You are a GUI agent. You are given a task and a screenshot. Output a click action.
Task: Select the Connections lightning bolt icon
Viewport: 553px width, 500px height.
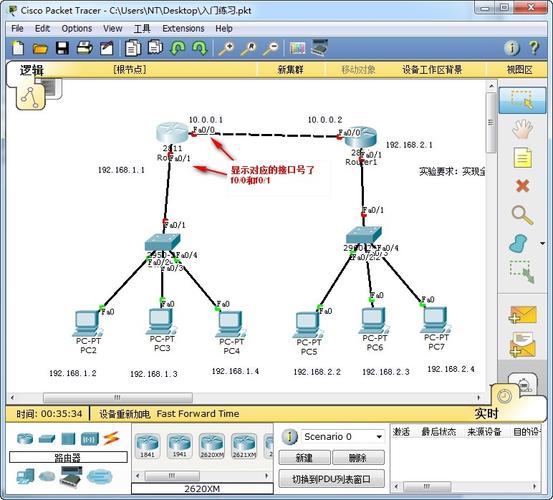[111, 438]
